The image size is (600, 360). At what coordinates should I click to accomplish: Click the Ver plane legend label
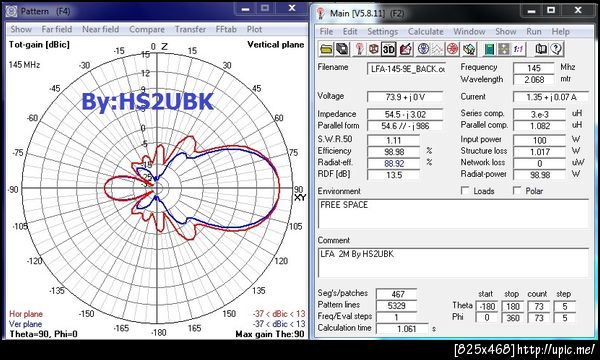[25, 324]
